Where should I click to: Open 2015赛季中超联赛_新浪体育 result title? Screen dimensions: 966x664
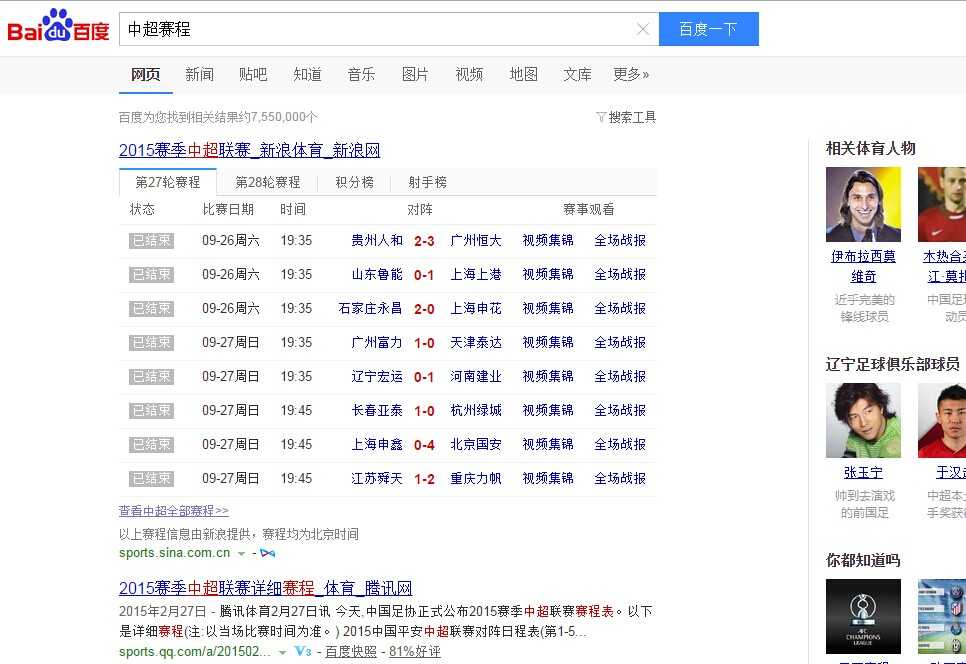[250, 150]
